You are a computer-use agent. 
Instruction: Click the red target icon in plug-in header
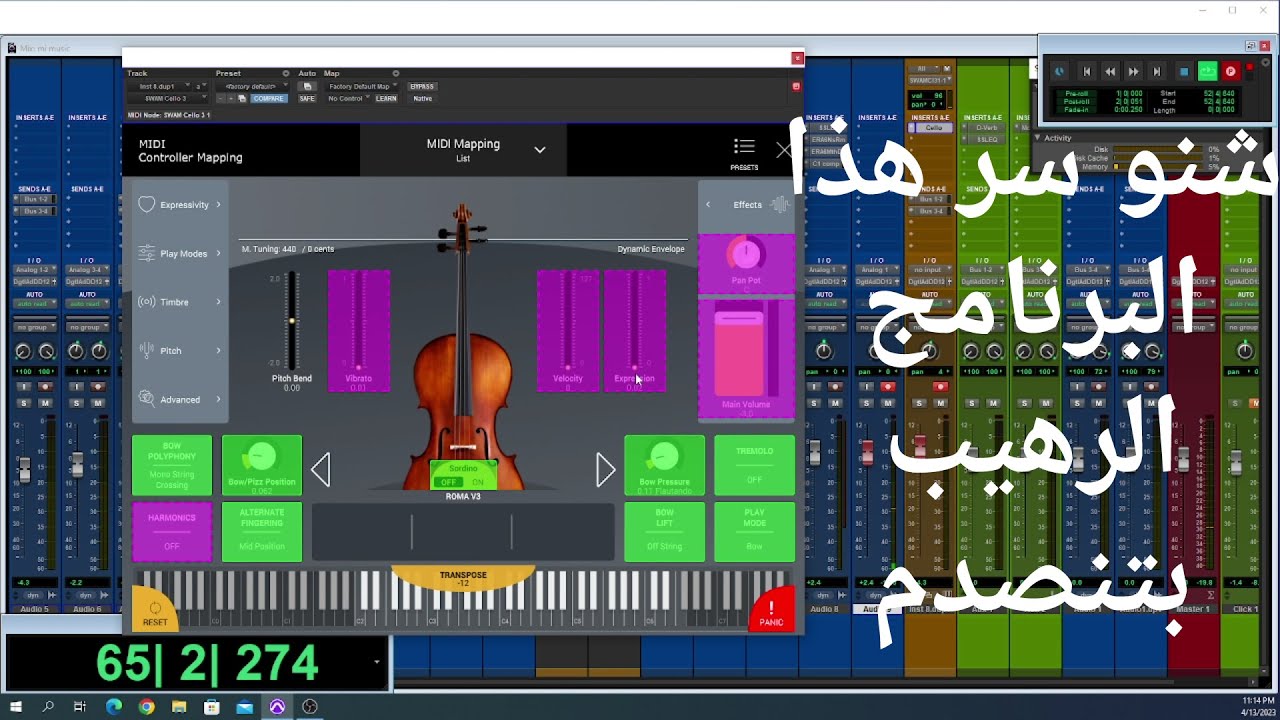point(796,86)
